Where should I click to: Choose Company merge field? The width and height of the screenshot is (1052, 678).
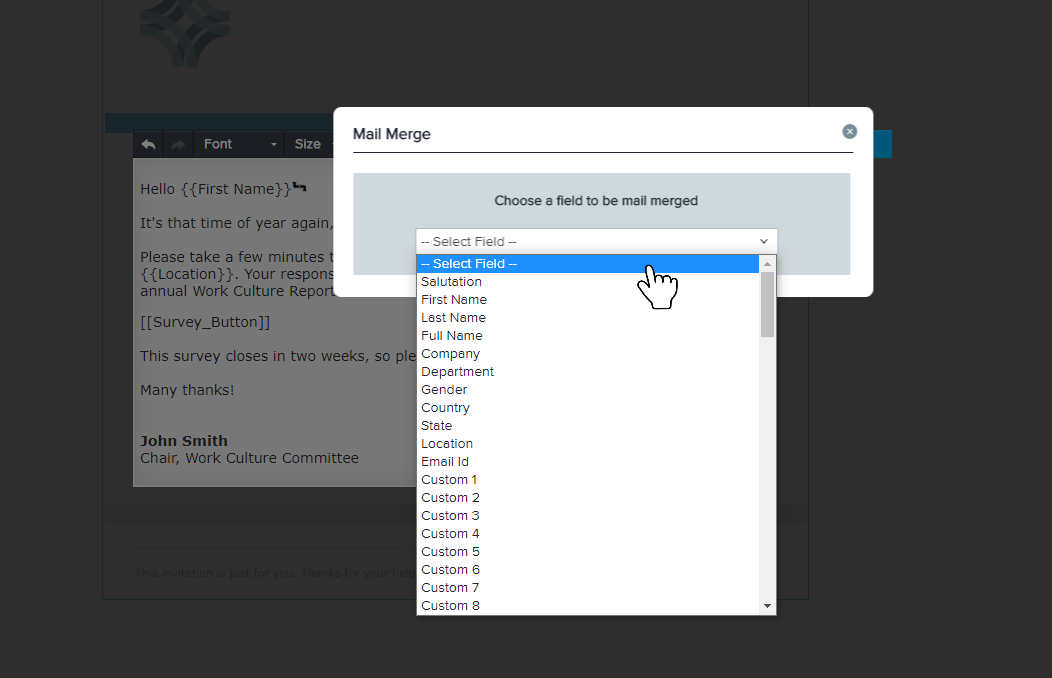(450, 354)
